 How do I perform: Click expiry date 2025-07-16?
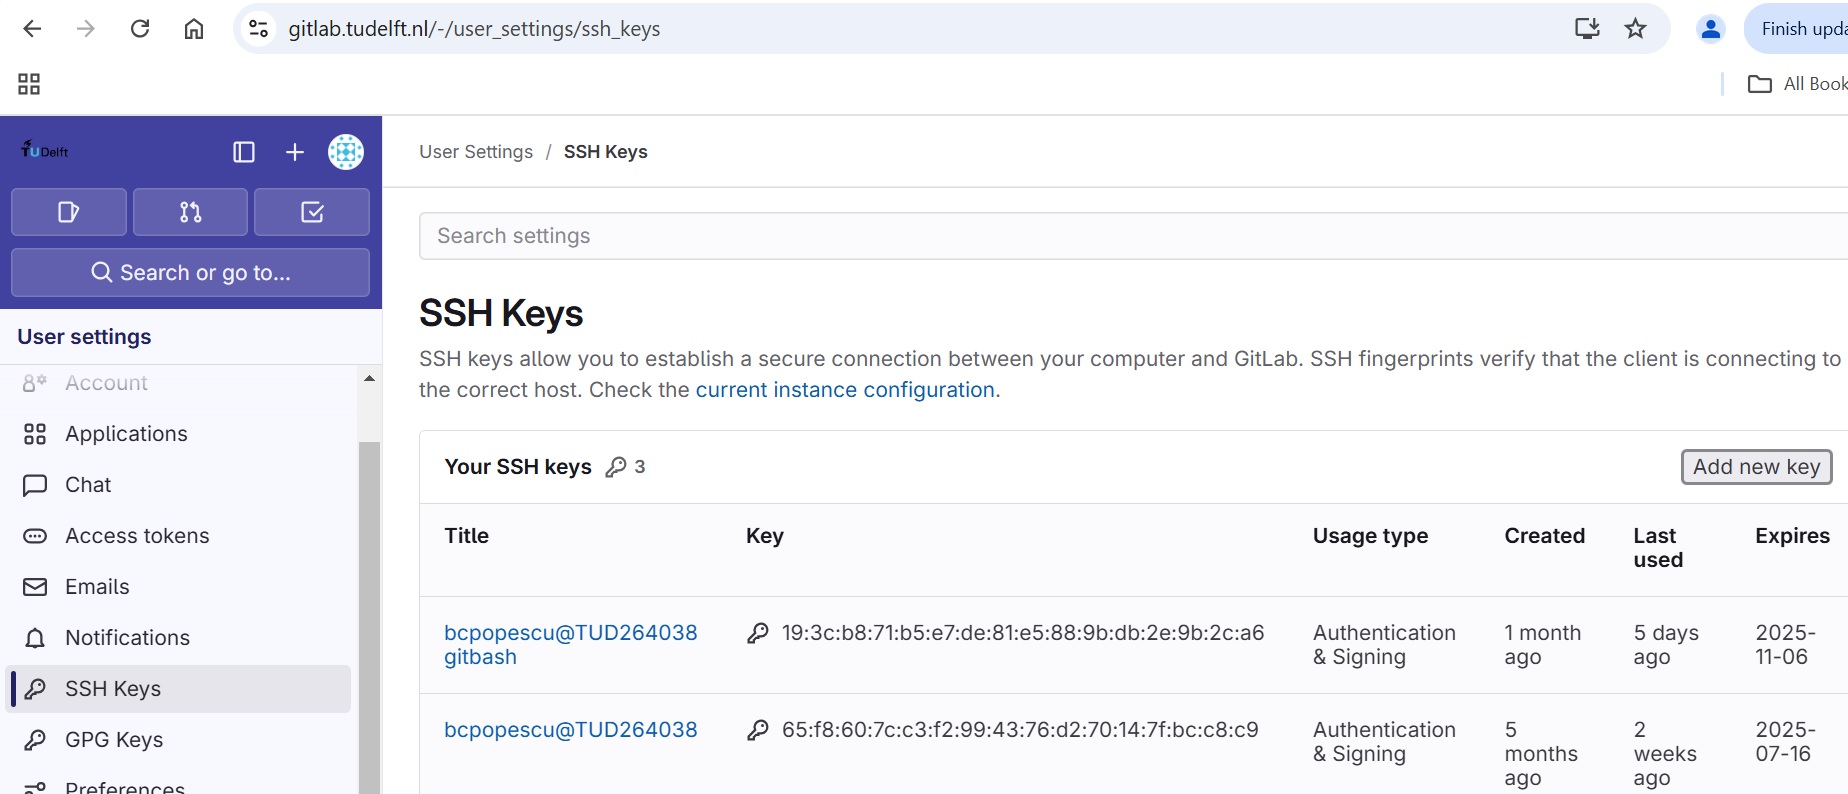pos(1786,742)
